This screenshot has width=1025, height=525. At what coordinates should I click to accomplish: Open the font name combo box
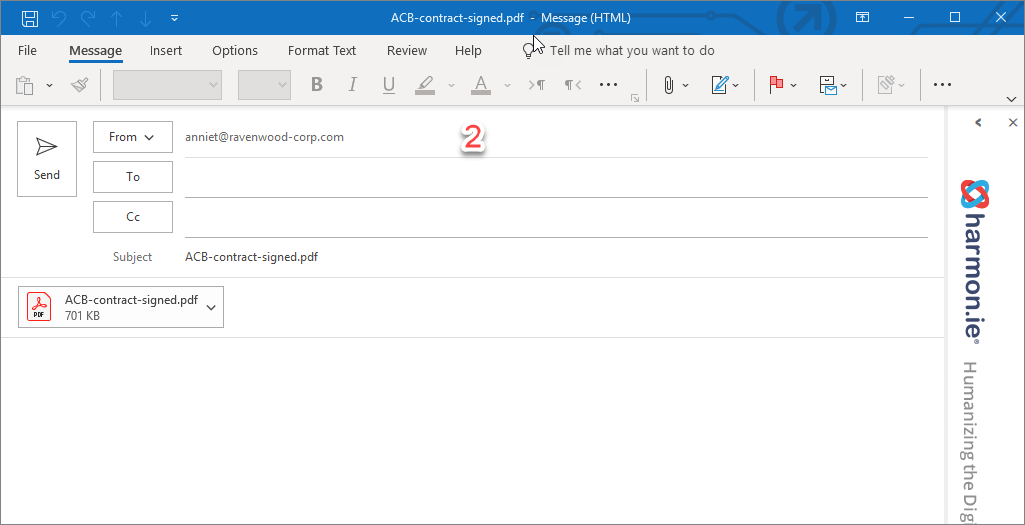pyautogui.click(x=167, y=85)
